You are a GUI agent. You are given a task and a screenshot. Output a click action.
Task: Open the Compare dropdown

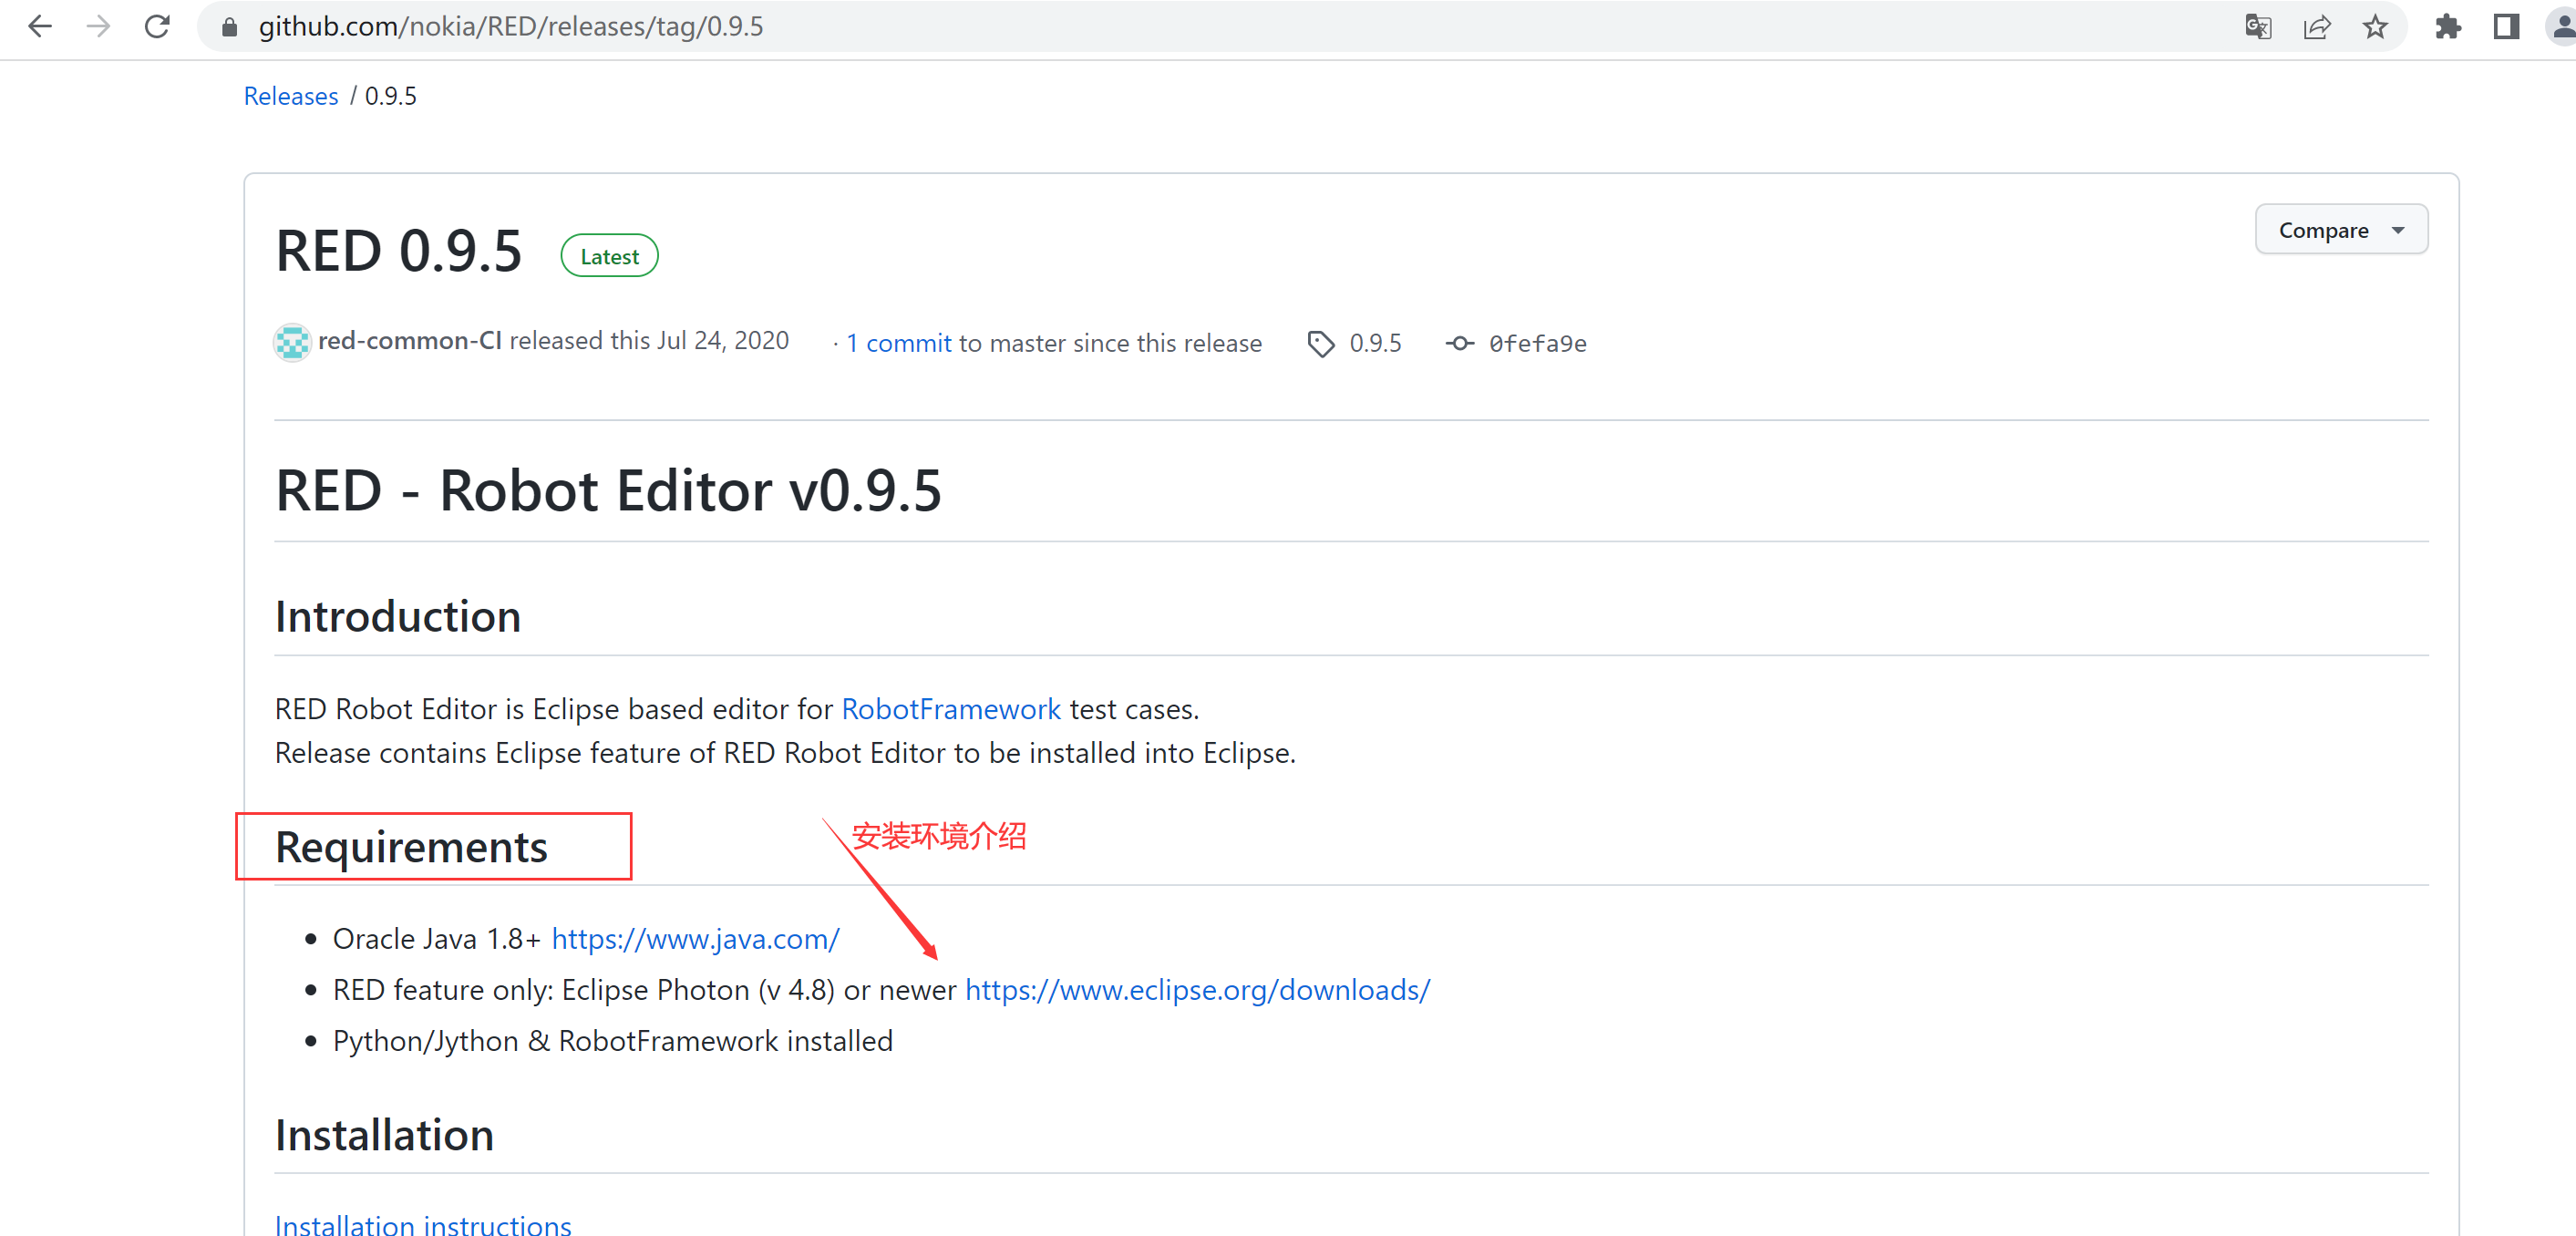pyautogui.click(x=2340, y=230)
